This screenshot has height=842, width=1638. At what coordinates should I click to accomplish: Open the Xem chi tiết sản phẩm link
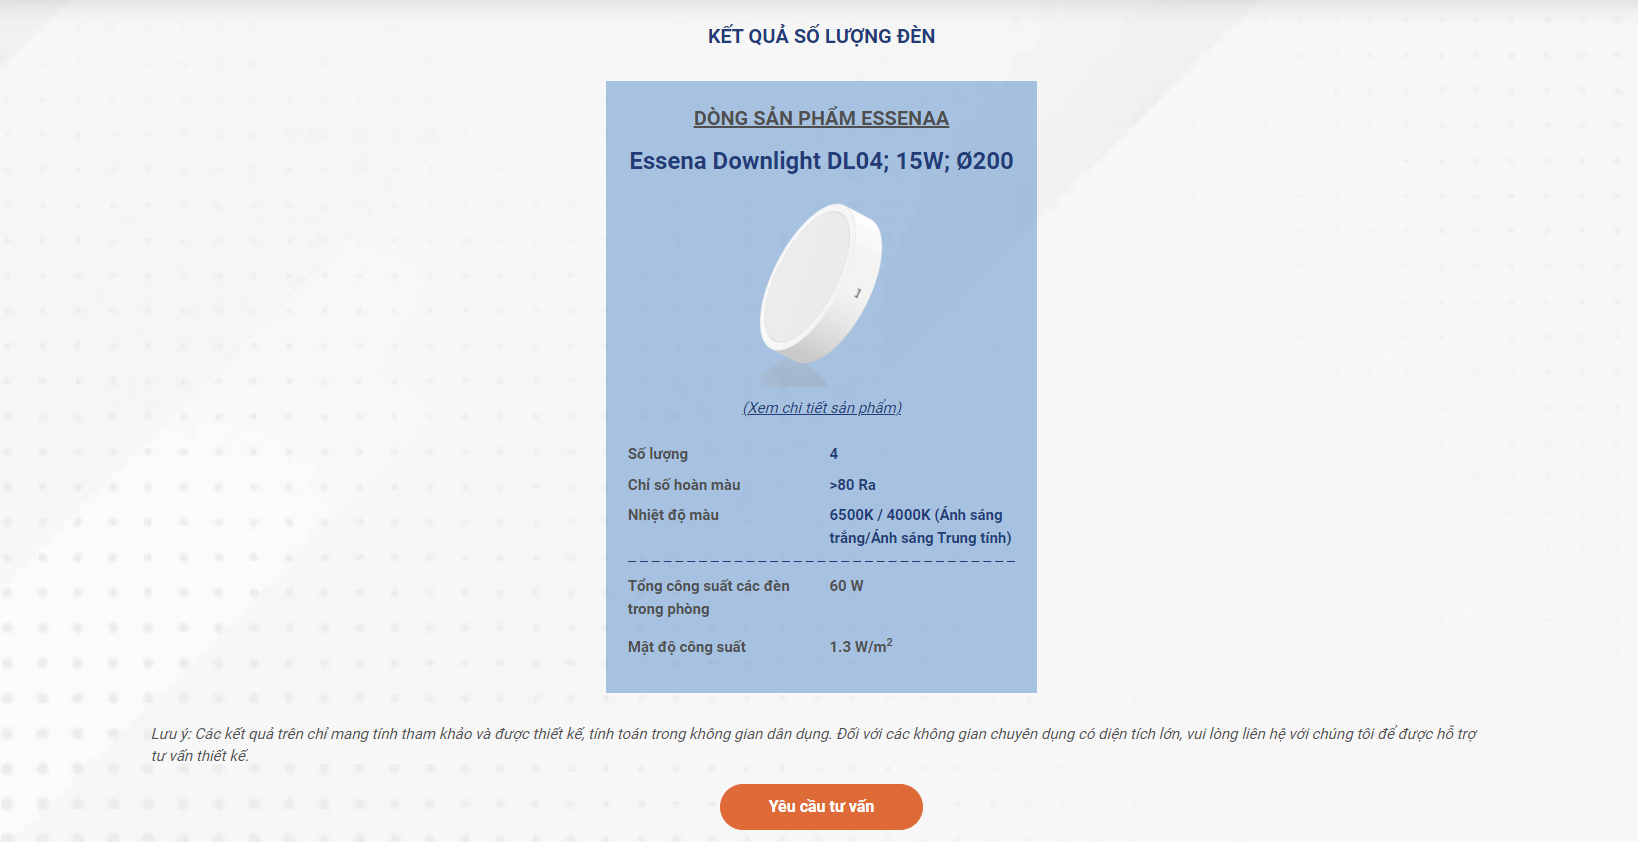click(x=822, y=408)
